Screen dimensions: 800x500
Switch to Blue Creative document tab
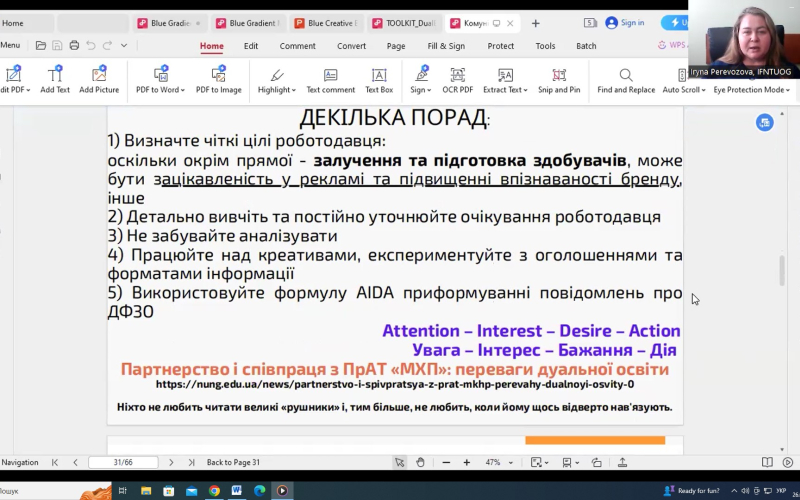(x=326, y=23)
